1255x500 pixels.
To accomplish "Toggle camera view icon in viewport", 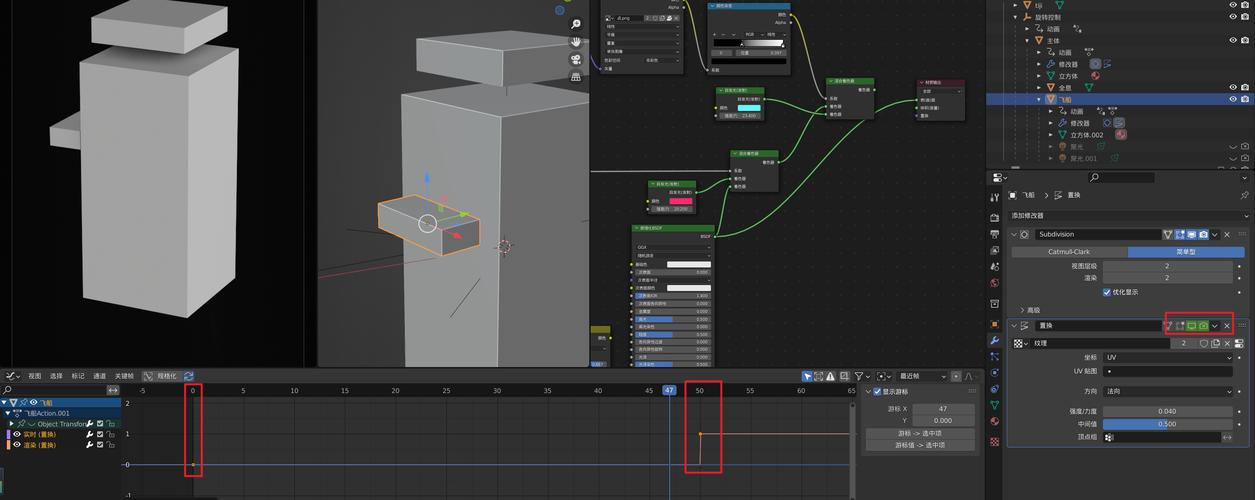I will 576,59.
